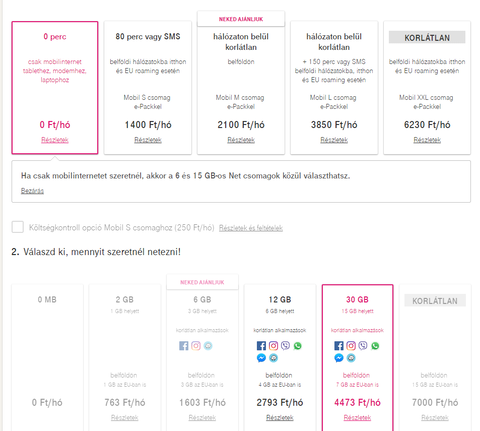Image resolution: width=480 pixels, height=431 pixels.
Task: Select the KORLÁTLAN 6230 Ft/hó voice plan
Action: pyautogui.click(x=427, y=88)
